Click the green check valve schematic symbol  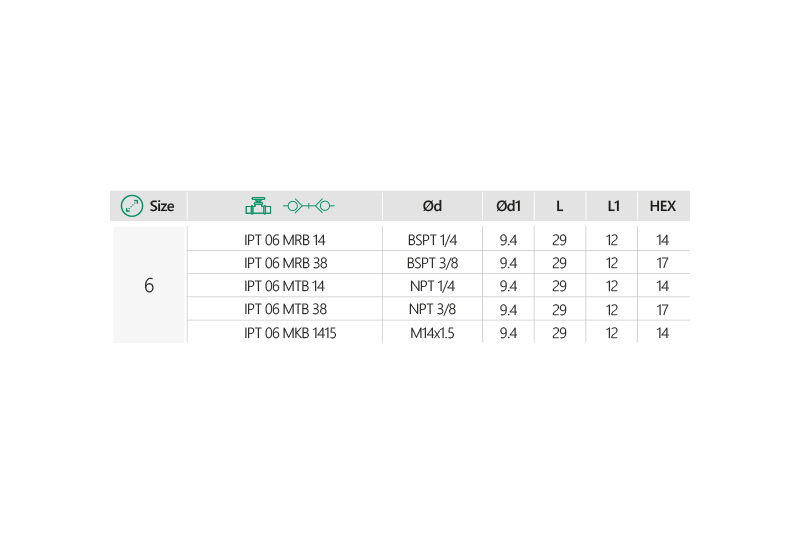point(308,206)
